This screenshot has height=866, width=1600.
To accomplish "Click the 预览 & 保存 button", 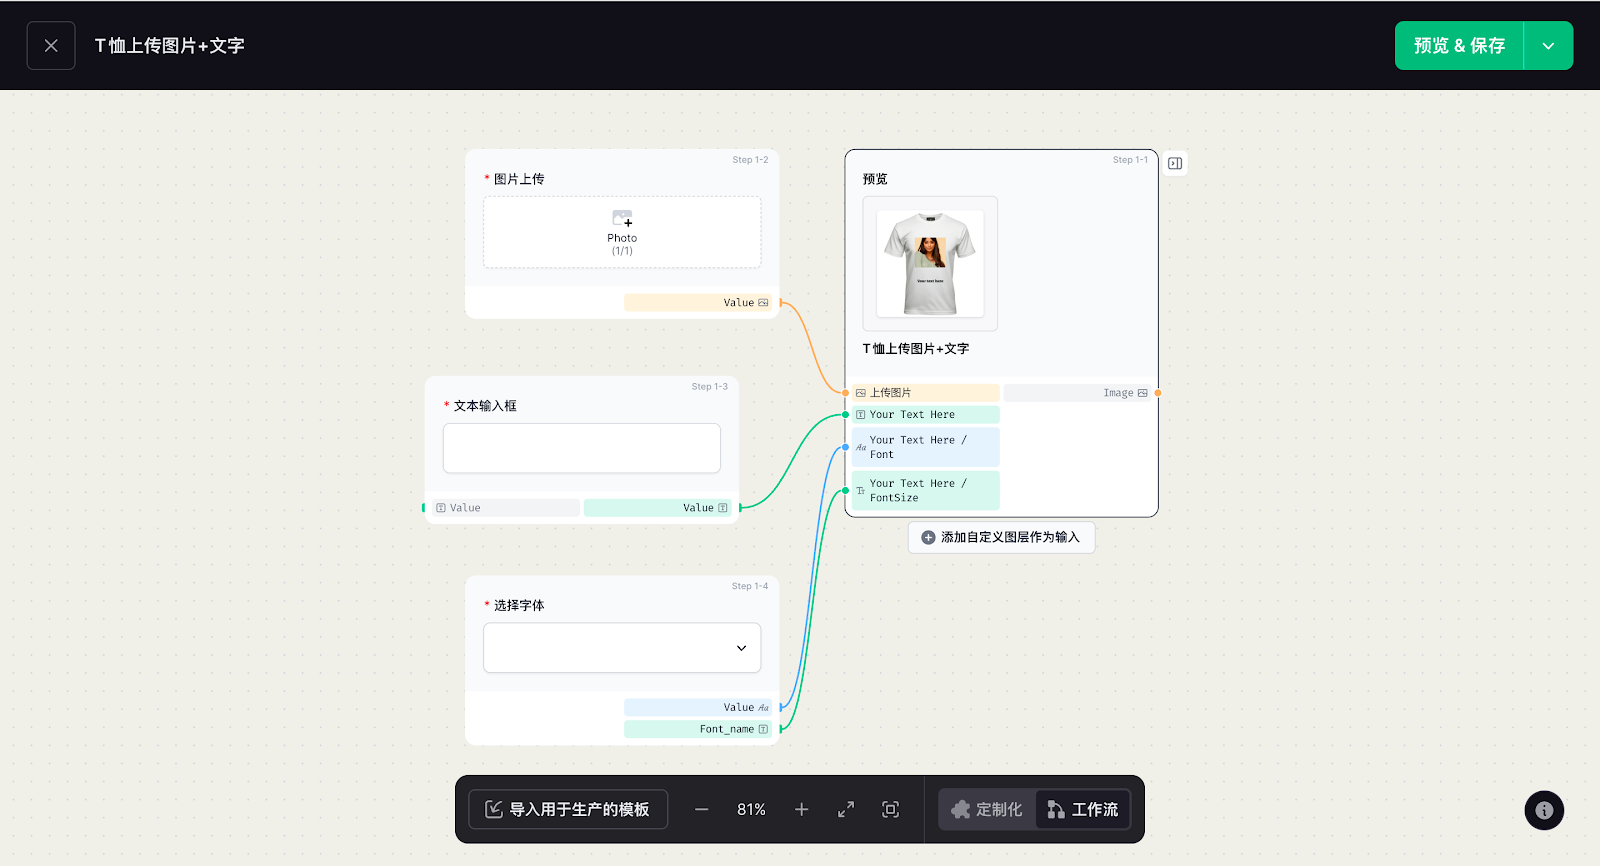I will click(x=1459, y=46).
